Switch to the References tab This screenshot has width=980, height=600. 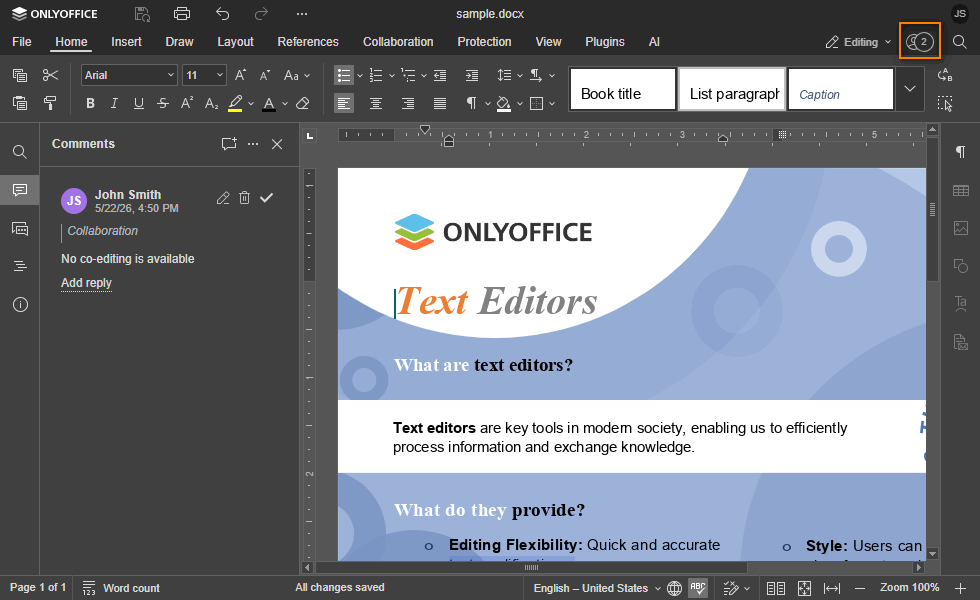coord(308,42)
